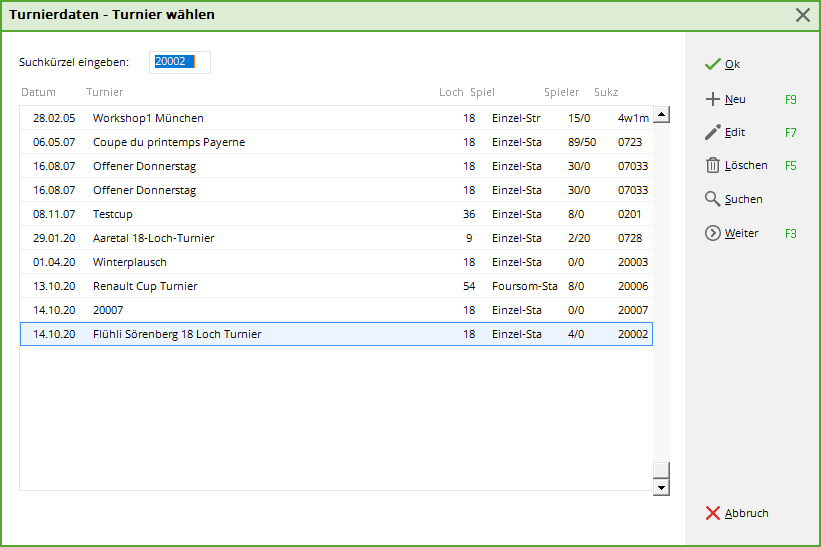The height and width of the screenshot is (547, 821).
Task: Focus the Suchkürzel input field
Action: point(180,62)
